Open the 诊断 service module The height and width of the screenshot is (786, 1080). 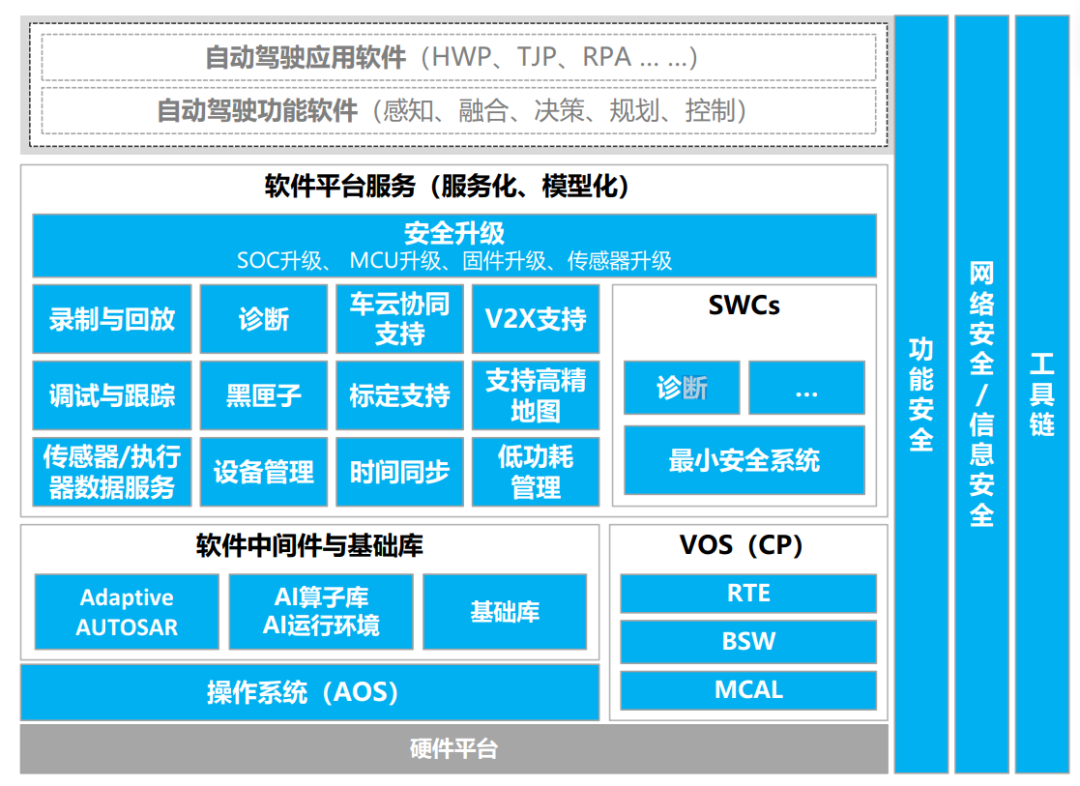(x=264, y=318)
